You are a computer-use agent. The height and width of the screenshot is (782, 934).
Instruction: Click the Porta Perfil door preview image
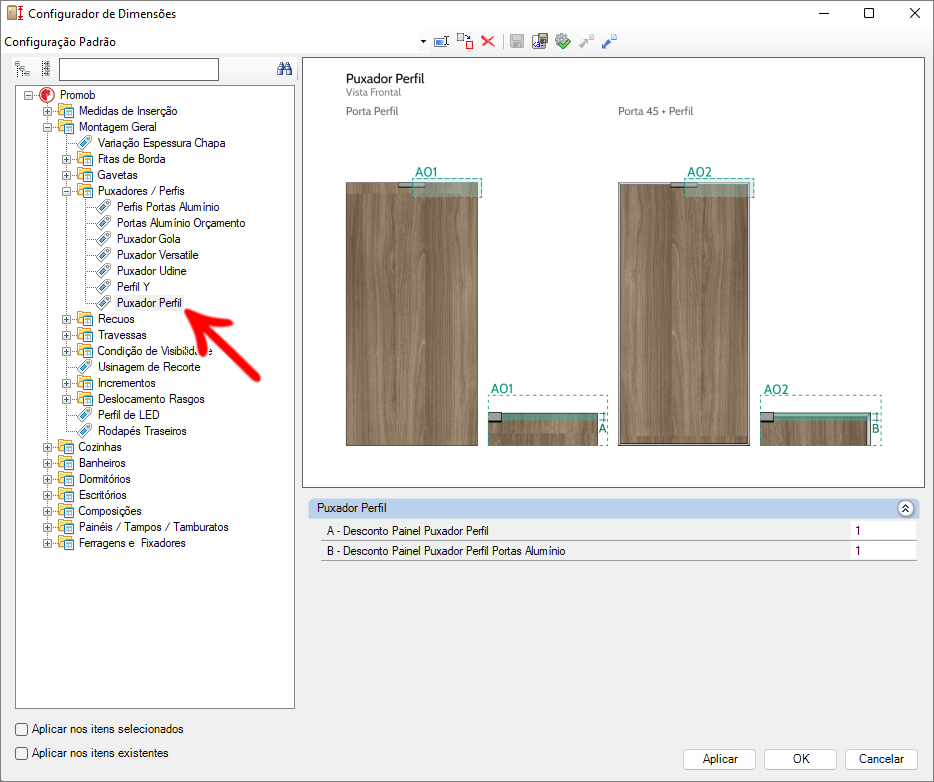click(x=412, y=314)
